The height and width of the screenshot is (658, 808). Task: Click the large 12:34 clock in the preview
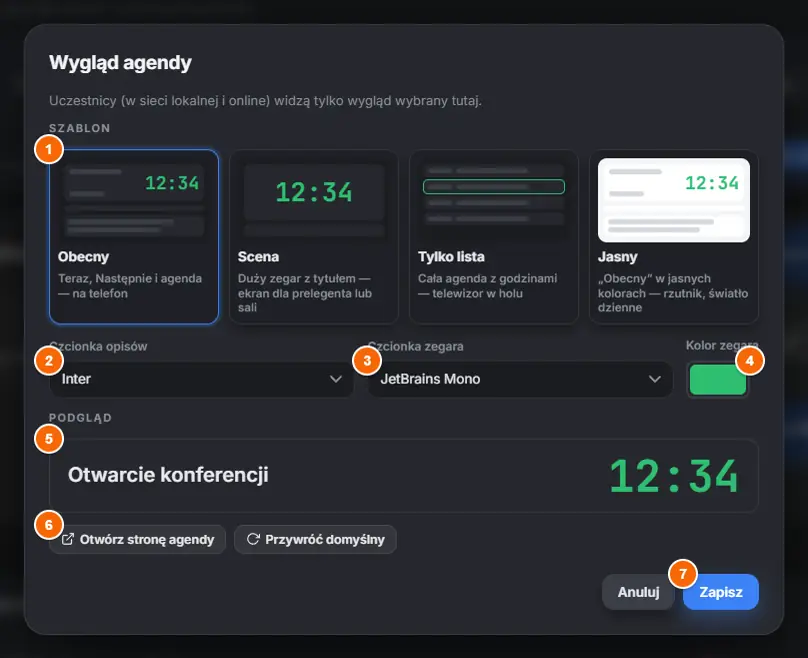(674, 476)
